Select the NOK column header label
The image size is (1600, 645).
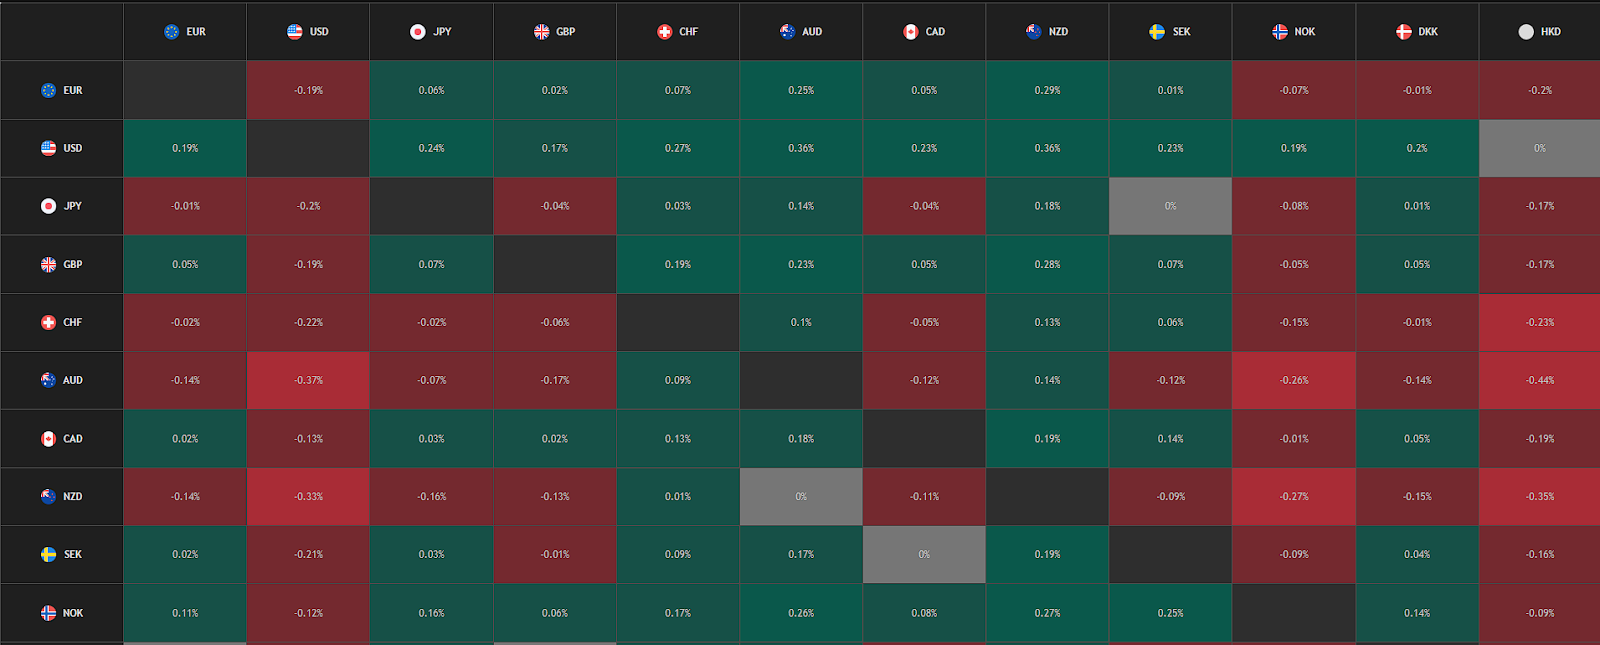coord(1305,32)
